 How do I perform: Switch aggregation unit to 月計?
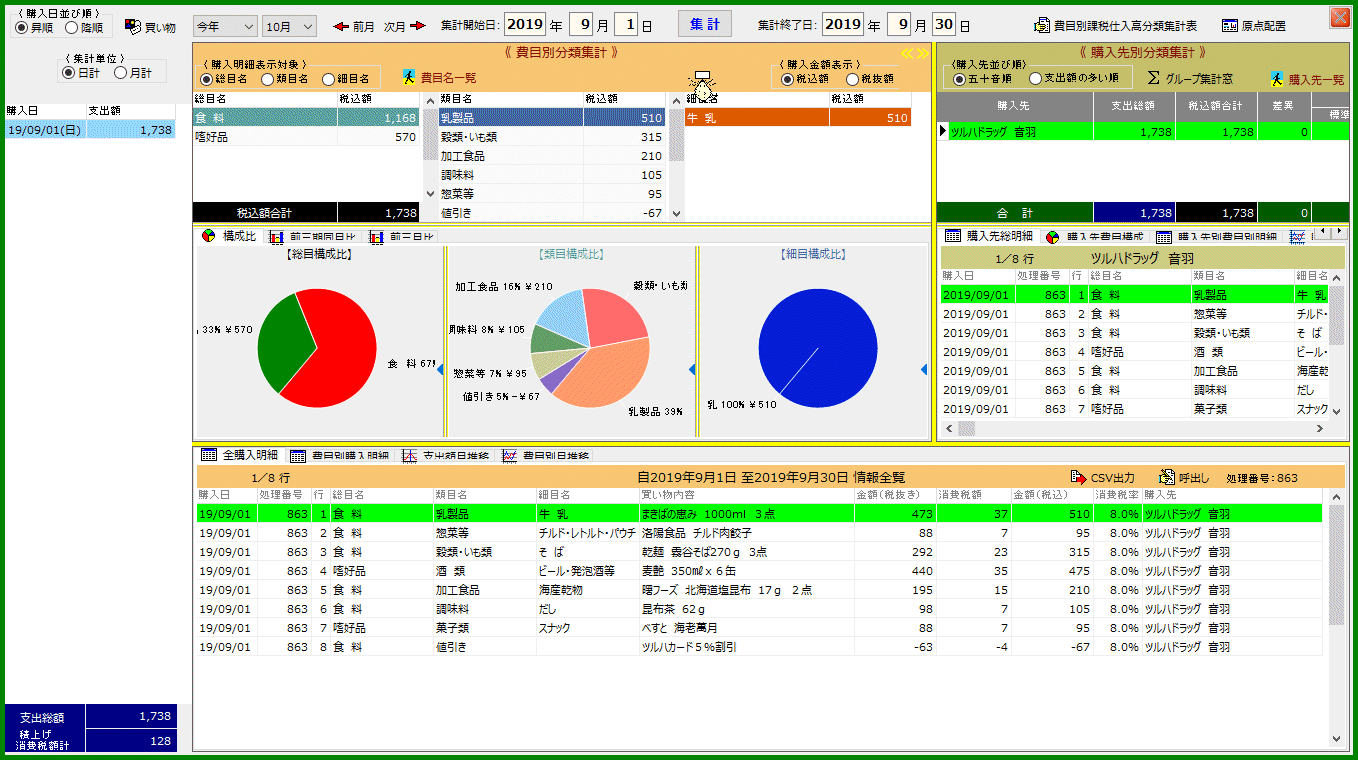tap(121, 73)
